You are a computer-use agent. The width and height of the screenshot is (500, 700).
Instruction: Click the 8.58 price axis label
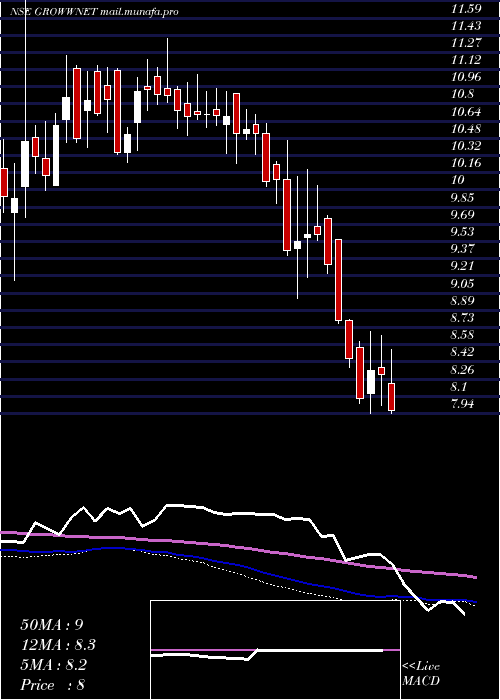[x=464, y=335]
